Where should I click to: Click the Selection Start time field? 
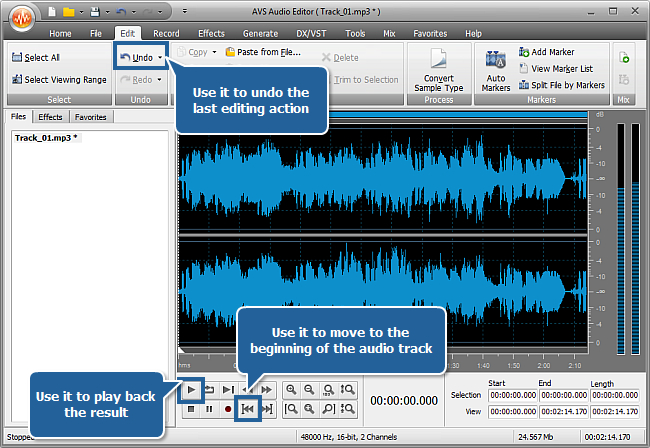pyautogui.click(x=513, y=395)
